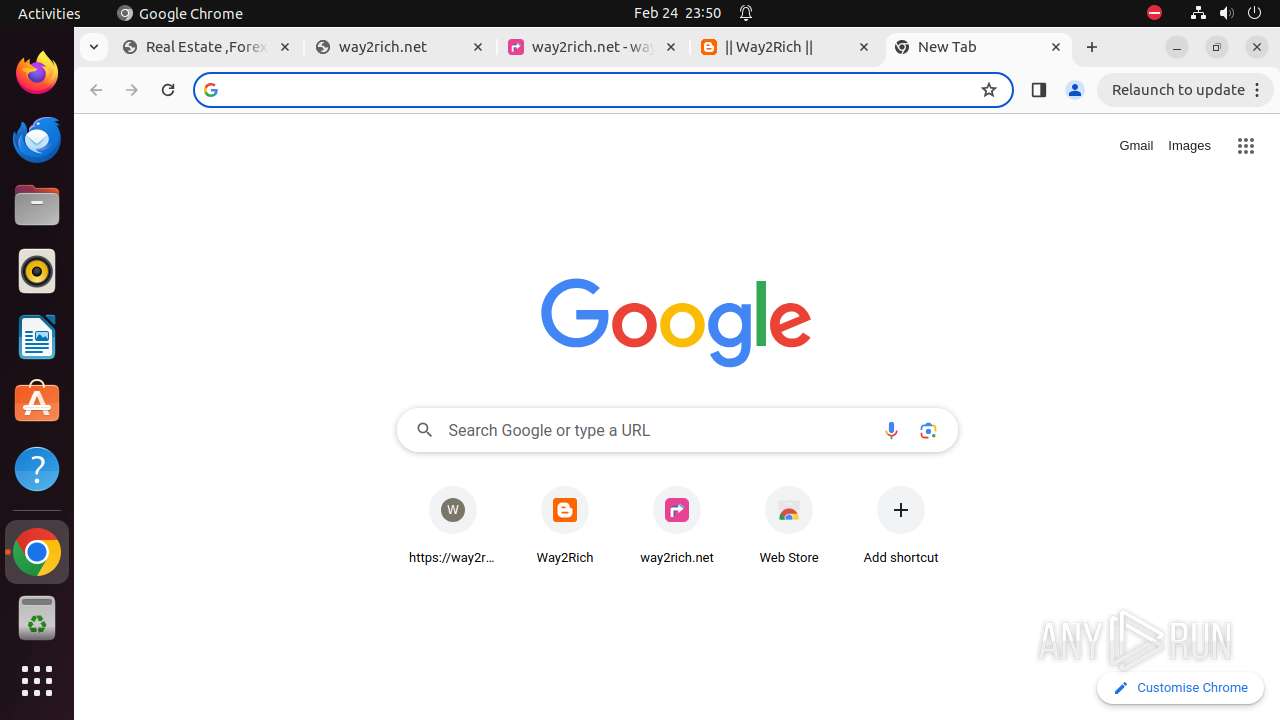The width and height of the screenshot is (1280, 720).
Task: Reload the current page
Action: click(168, 90)
